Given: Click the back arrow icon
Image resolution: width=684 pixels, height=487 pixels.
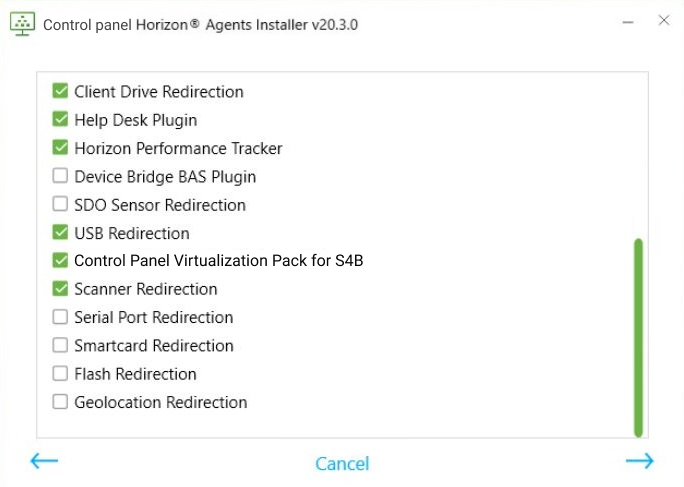Looking at the screenshot, I should click(x=45, y=461).
